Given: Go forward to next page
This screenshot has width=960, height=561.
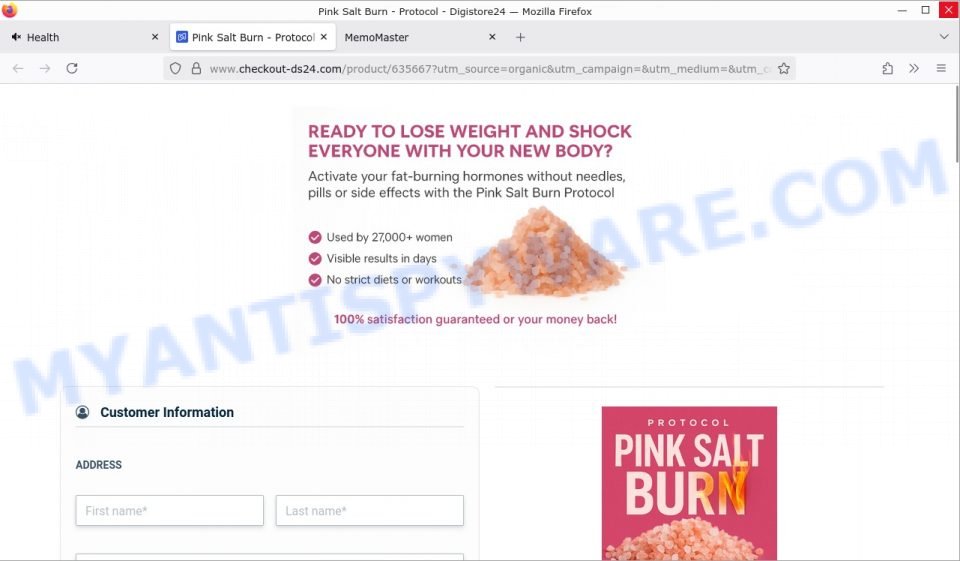Looking at the screenshot, I should tap(45, 69).
